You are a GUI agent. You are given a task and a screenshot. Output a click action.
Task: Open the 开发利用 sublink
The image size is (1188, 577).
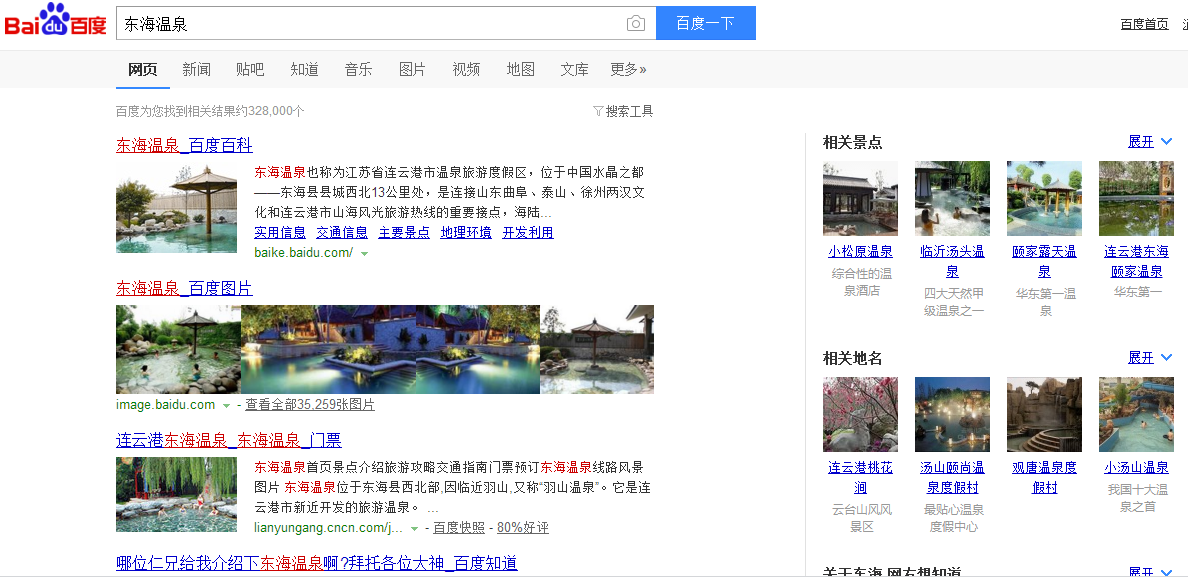tap(528, 232)
